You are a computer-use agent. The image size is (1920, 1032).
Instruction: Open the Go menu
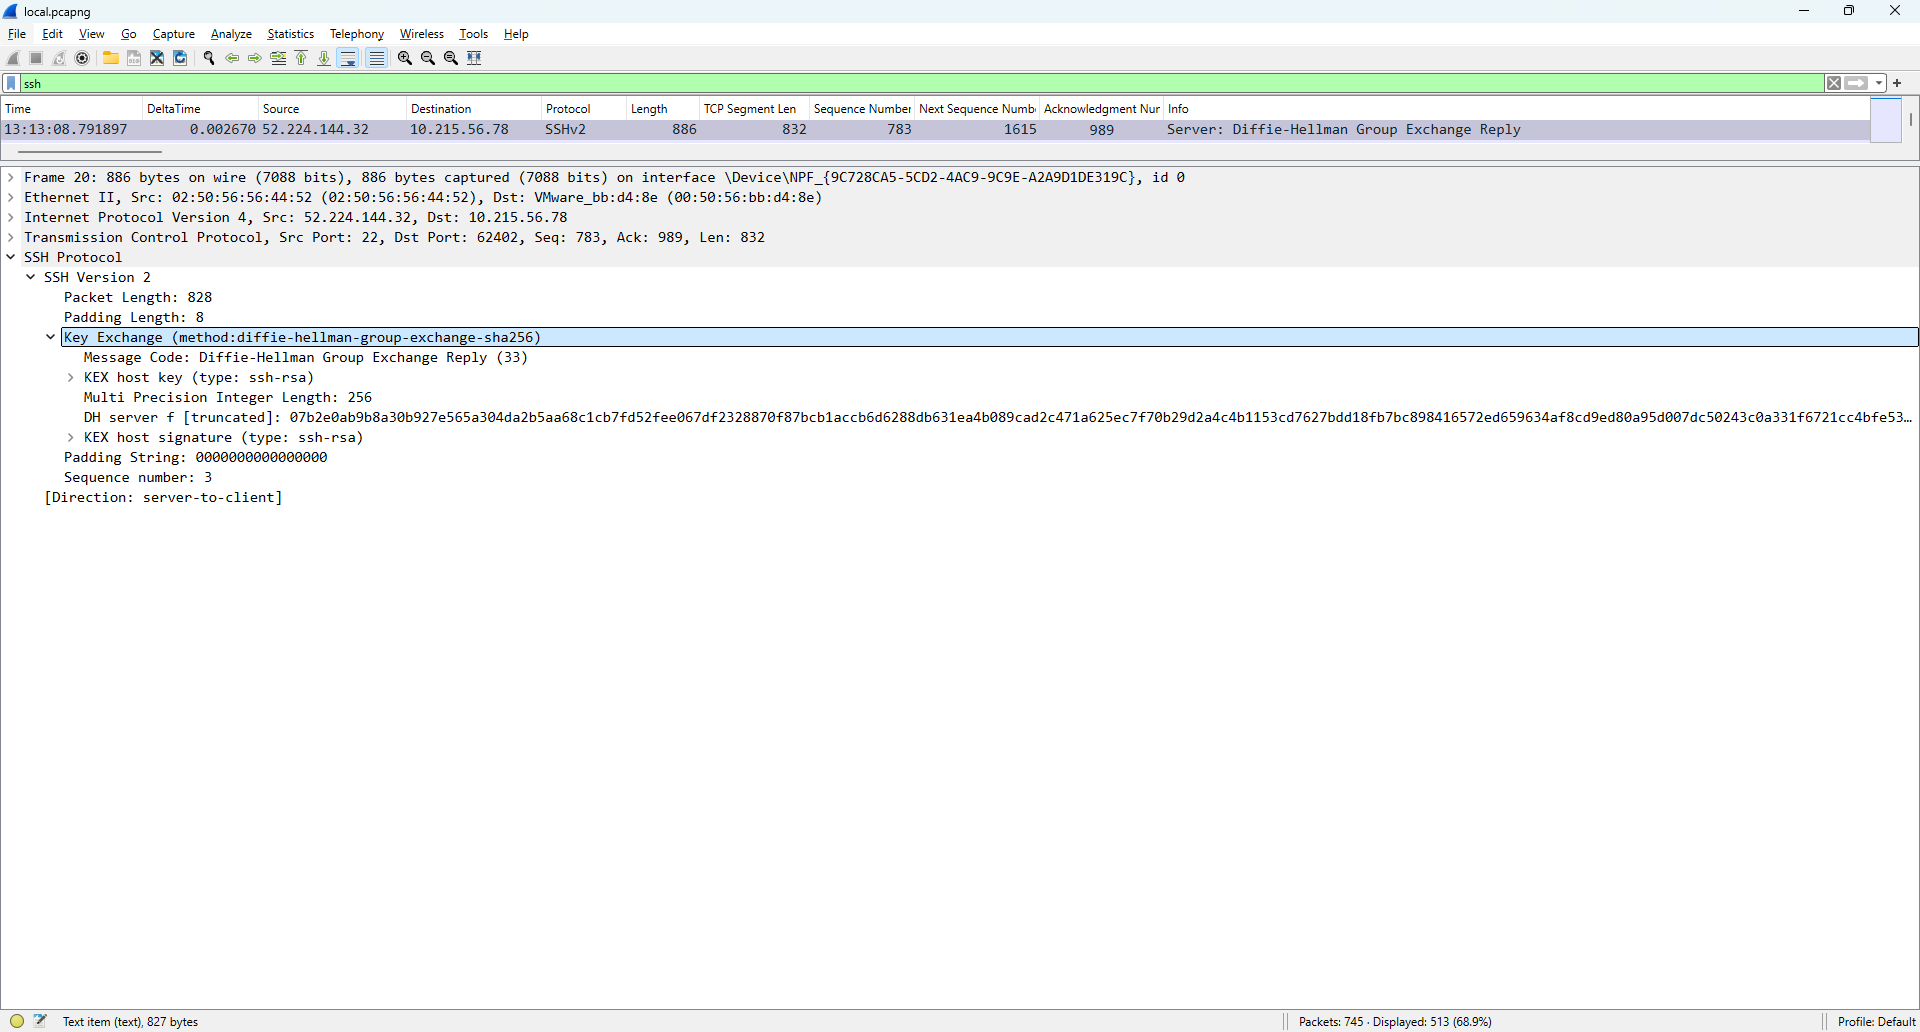(129, 34)
